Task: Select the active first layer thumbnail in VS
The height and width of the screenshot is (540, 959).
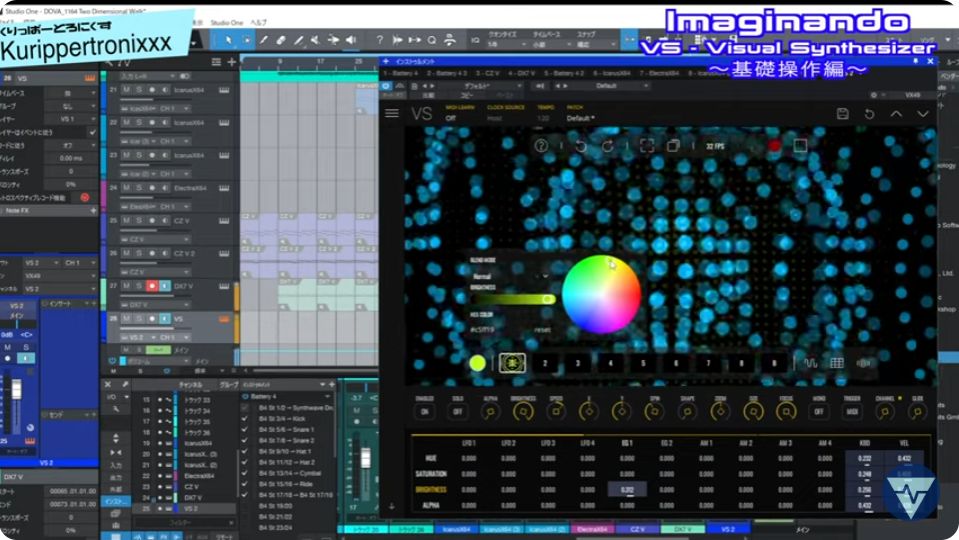Action: pos(512,363)
